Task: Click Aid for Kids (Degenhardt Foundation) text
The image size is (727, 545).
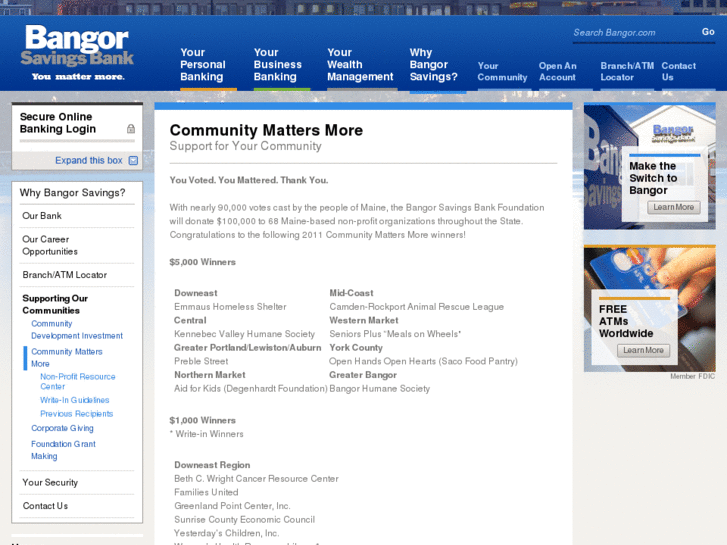Action: 251,389
